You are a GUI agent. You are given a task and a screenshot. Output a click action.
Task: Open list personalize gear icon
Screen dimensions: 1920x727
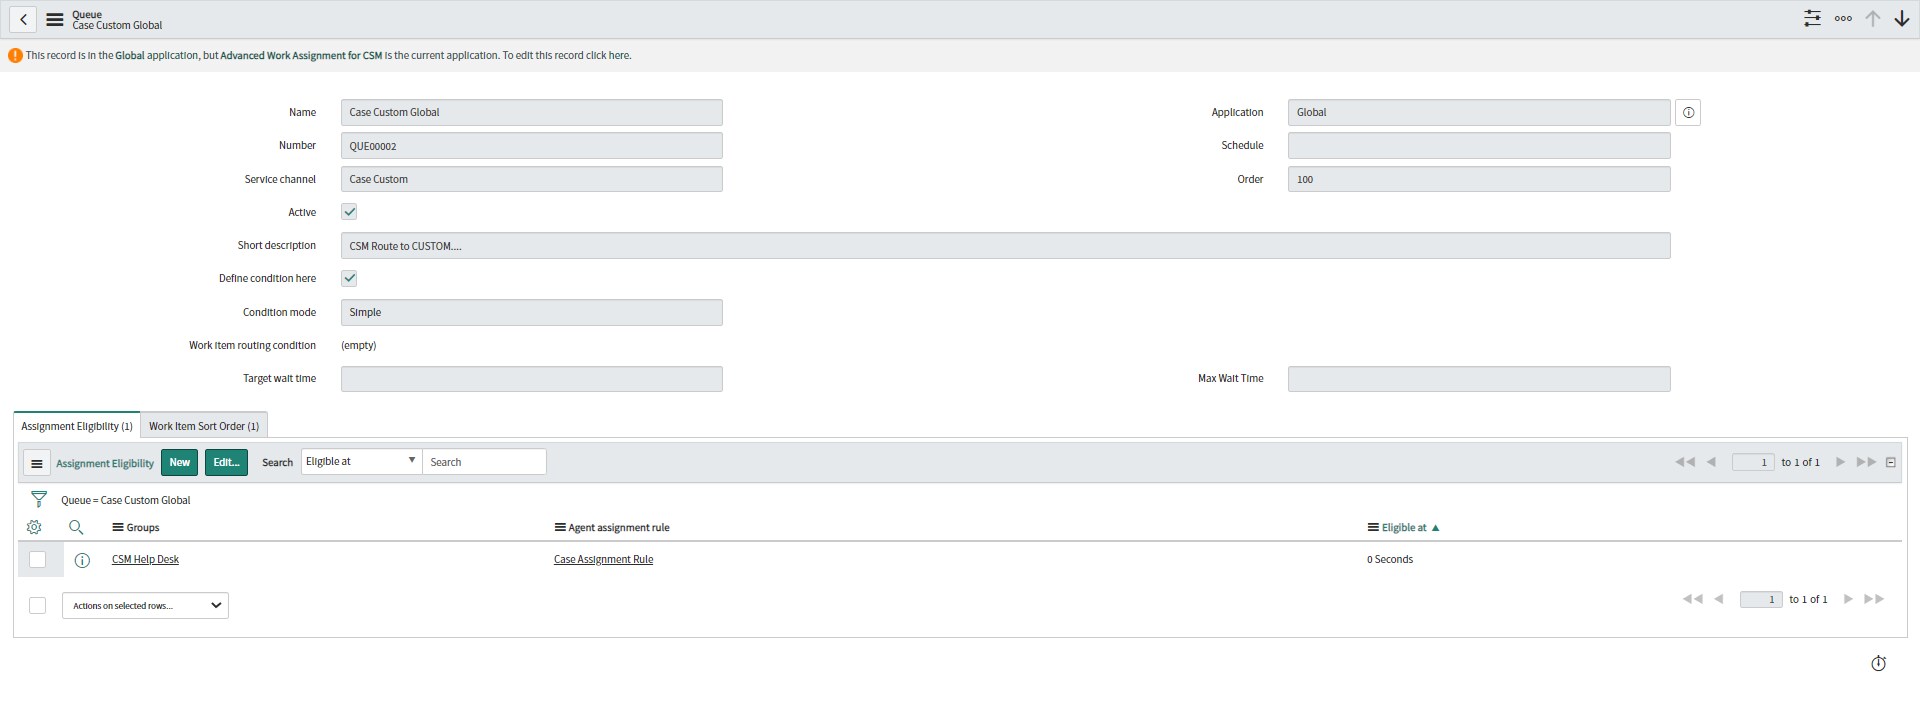34,527
